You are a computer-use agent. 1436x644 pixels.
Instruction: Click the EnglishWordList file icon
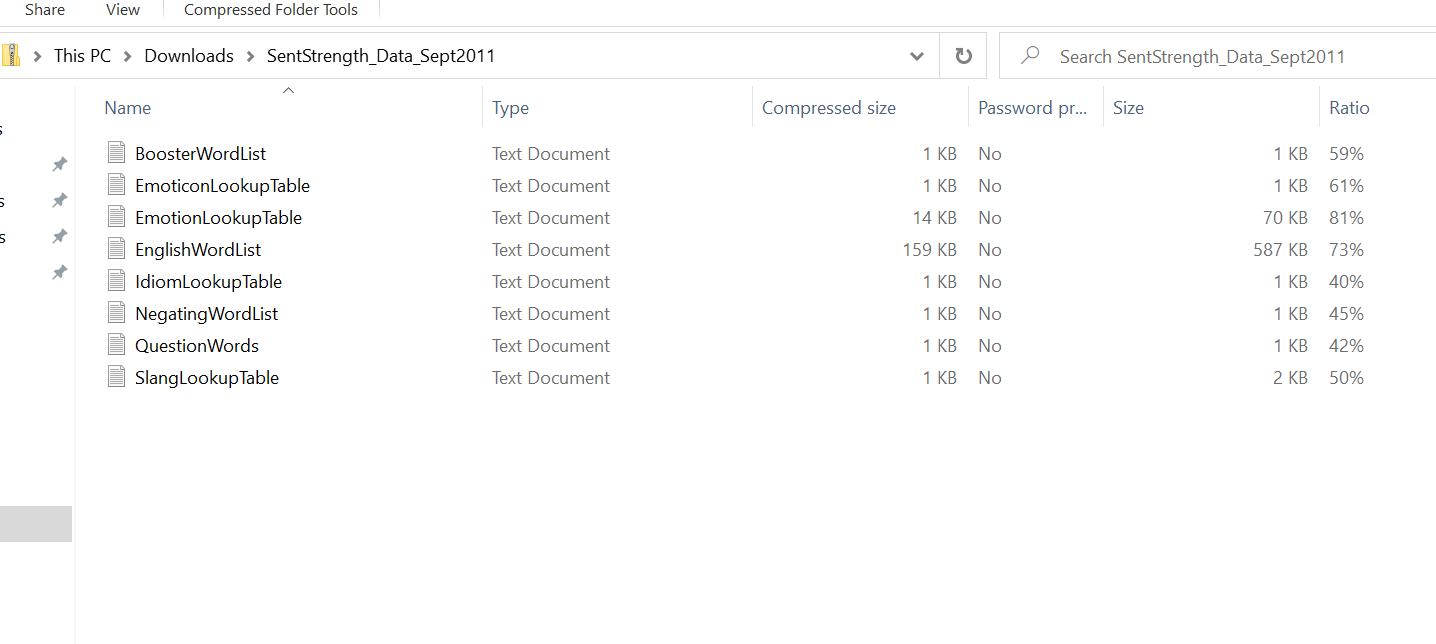point(118,250)
